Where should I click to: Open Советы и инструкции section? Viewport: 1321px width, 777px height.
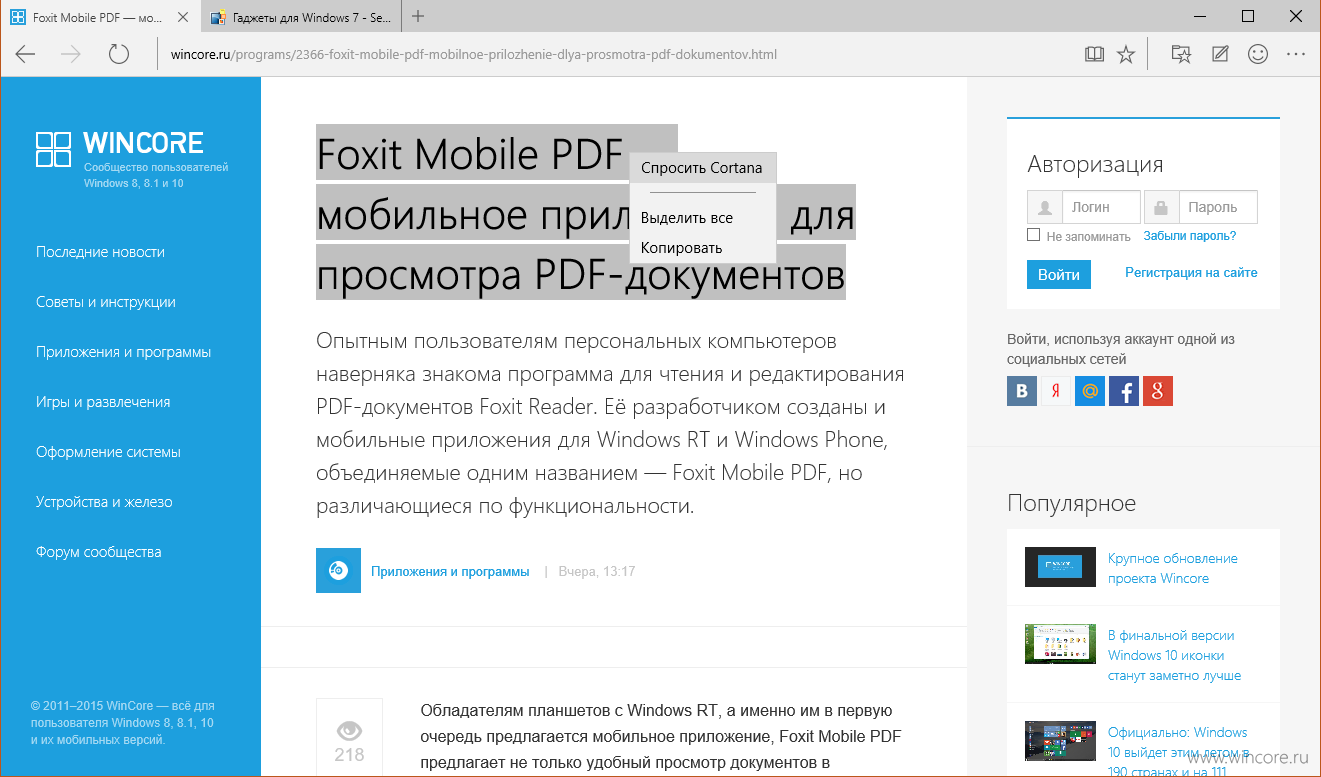click(x=106, y=302)
